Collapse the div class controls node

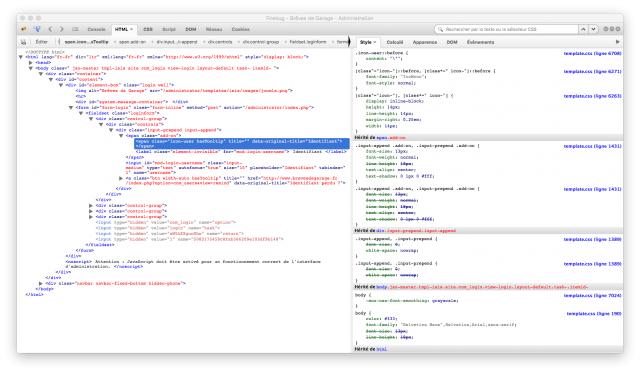[101, 124]
